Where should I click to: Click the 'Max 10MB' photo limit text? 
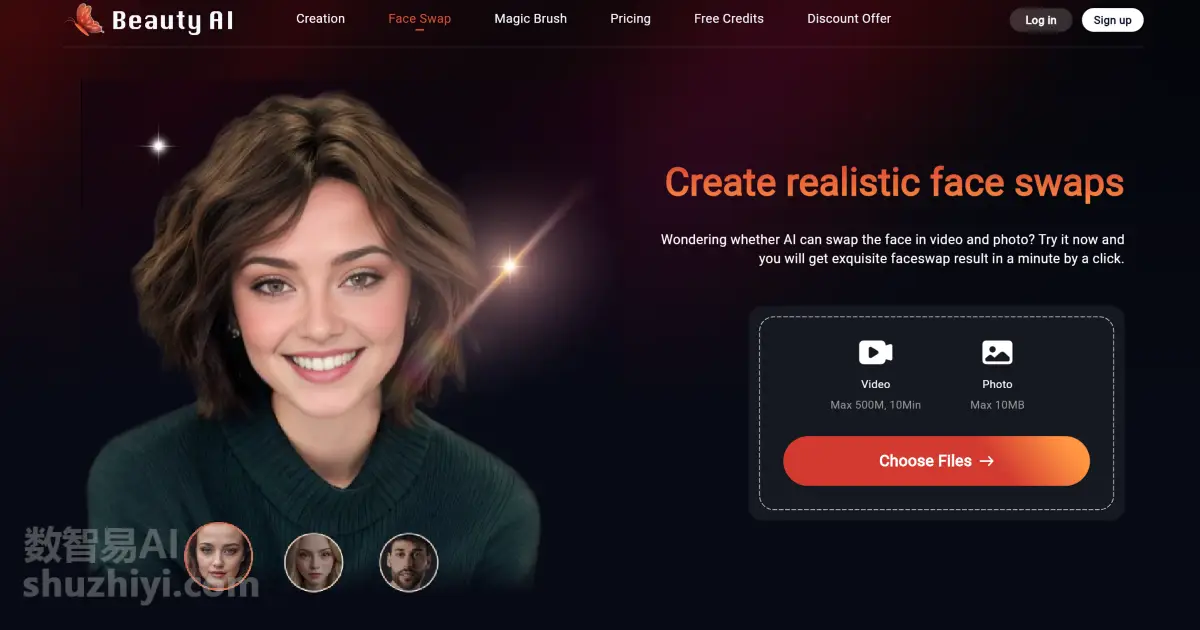pyautogui.click(x=997, y=405)
